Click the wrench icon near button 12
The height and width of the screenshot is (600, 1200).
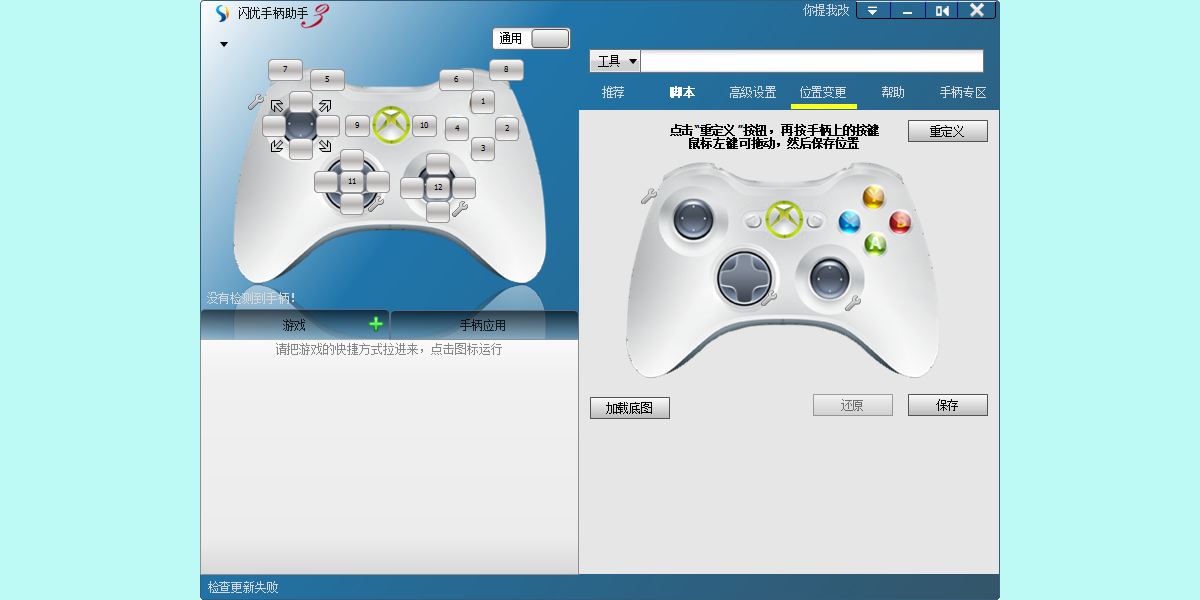[x=460, y=210]
